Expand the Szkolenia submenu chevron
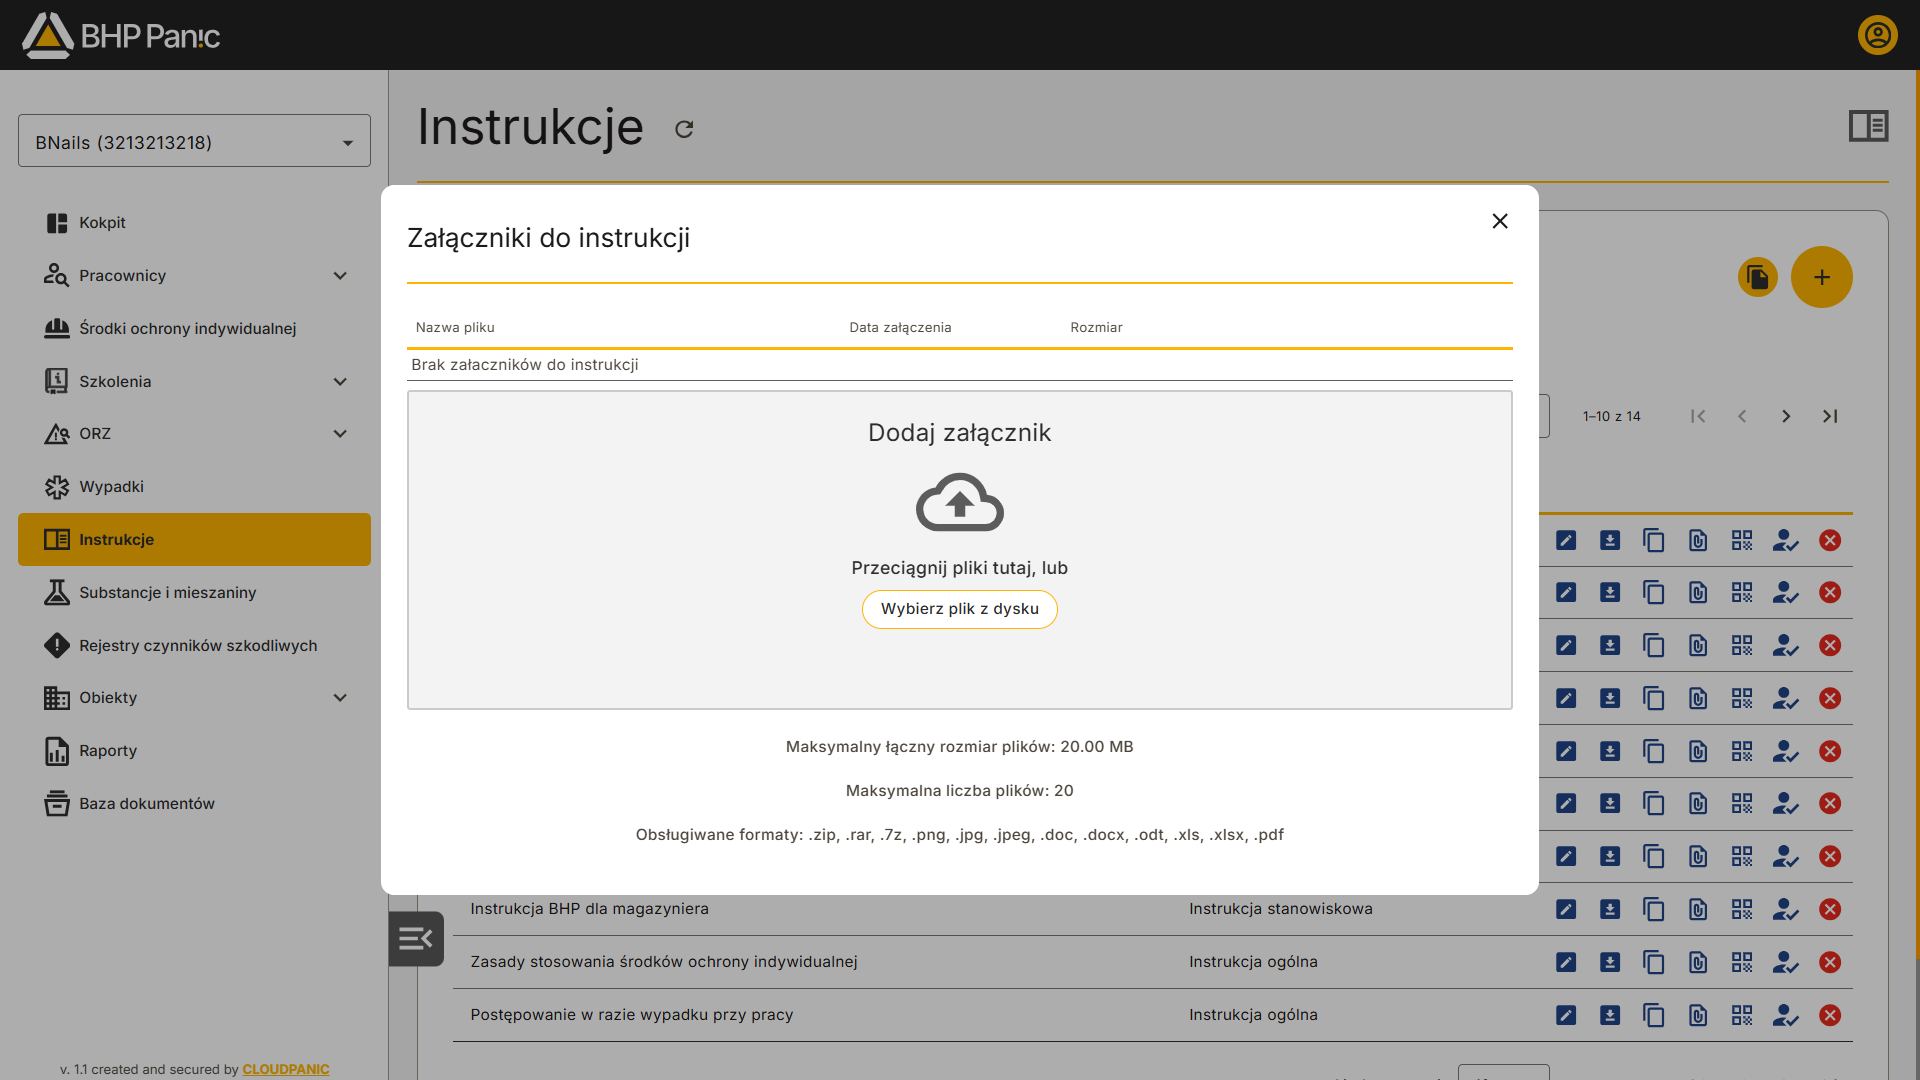 [x=340, y=382]
